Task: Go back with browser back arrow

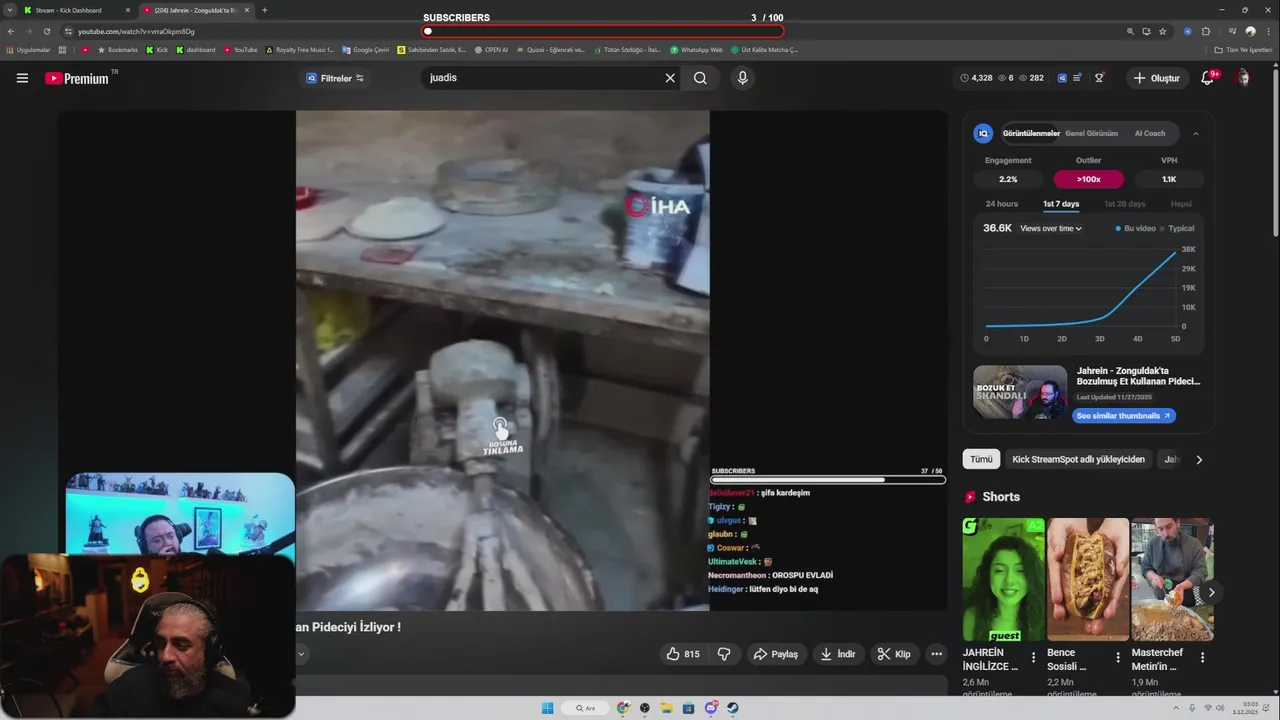Action: click(x=11, y=31)
